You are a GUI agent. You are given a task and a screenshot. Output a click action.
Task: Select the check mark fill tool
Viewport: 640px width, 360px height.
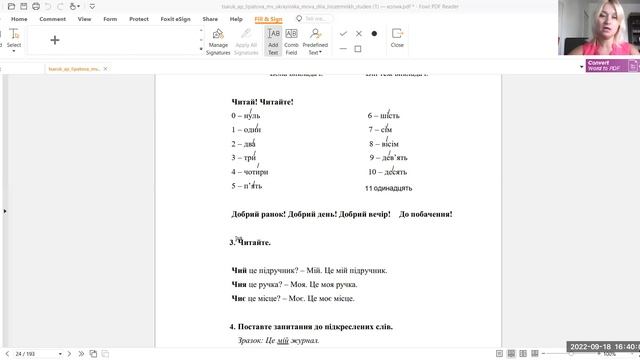coord(343,34)
